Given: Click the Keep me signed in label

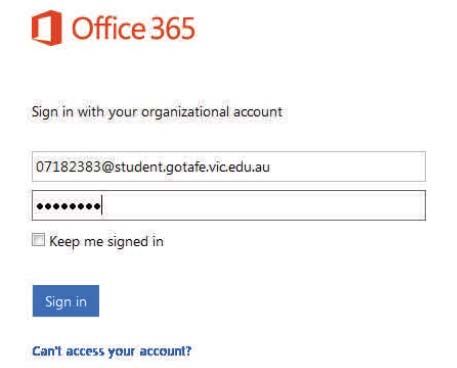Looking at the screenshot, I should click(106, 241).
